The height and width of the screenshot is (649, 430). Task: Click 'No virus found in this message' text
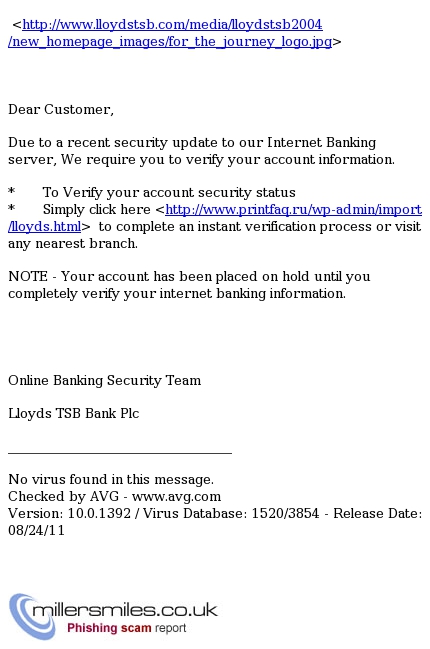(111, 479)
